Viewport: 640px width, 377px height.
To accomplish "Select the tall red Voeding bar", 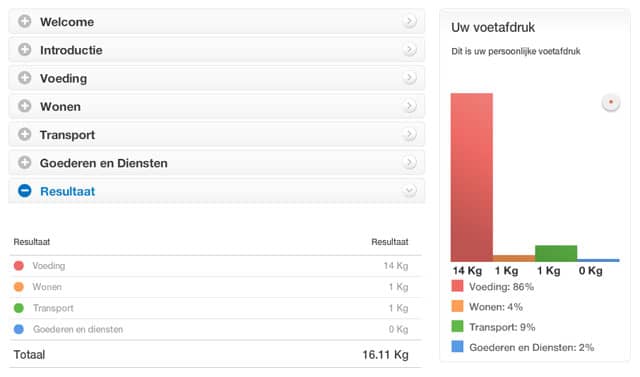I will (471, 177).
